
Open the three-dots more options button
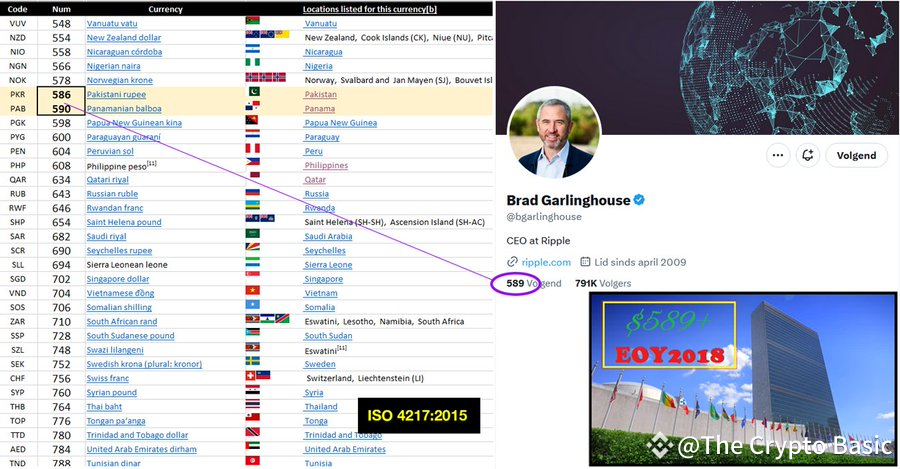coord(778,155)
